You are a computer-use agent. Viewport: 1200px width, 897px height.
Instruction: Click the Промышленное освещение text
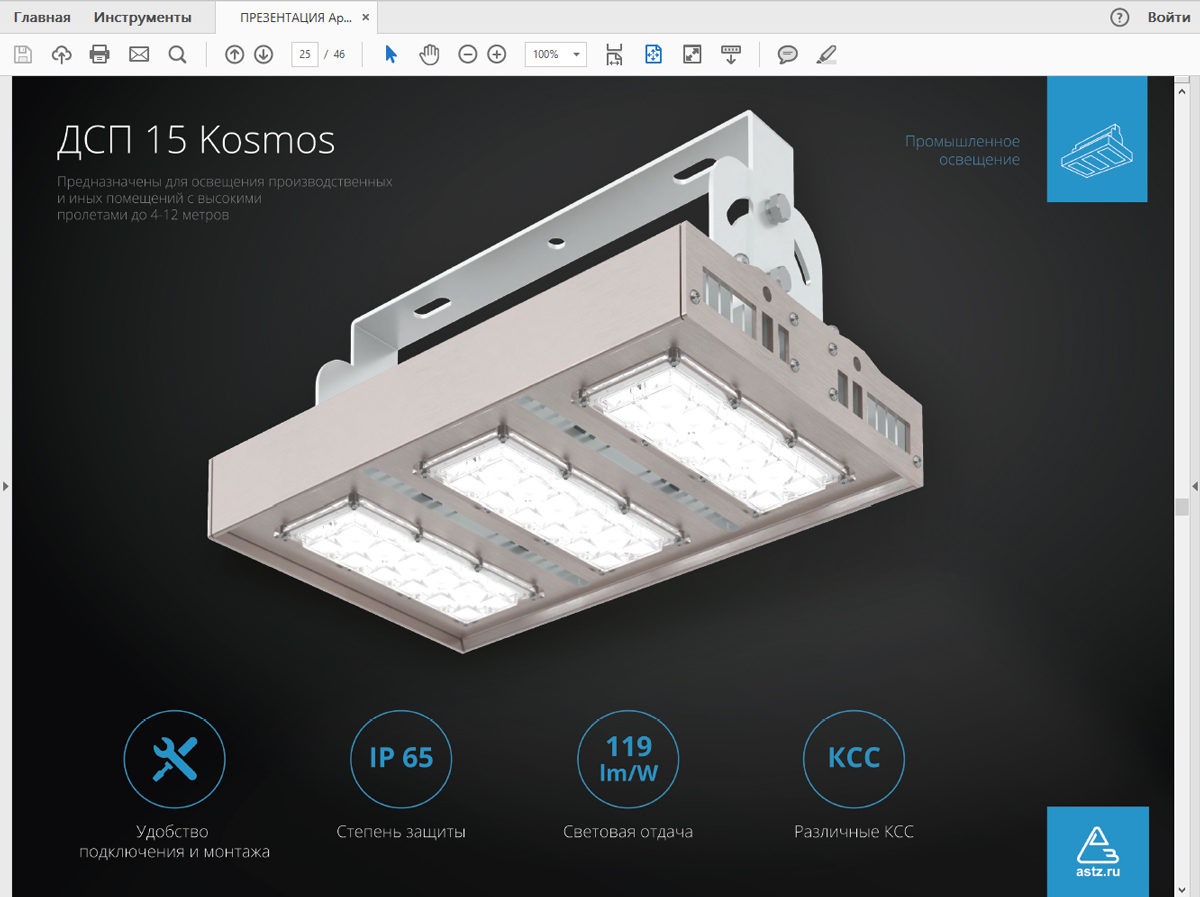click(x=962, y=151)
